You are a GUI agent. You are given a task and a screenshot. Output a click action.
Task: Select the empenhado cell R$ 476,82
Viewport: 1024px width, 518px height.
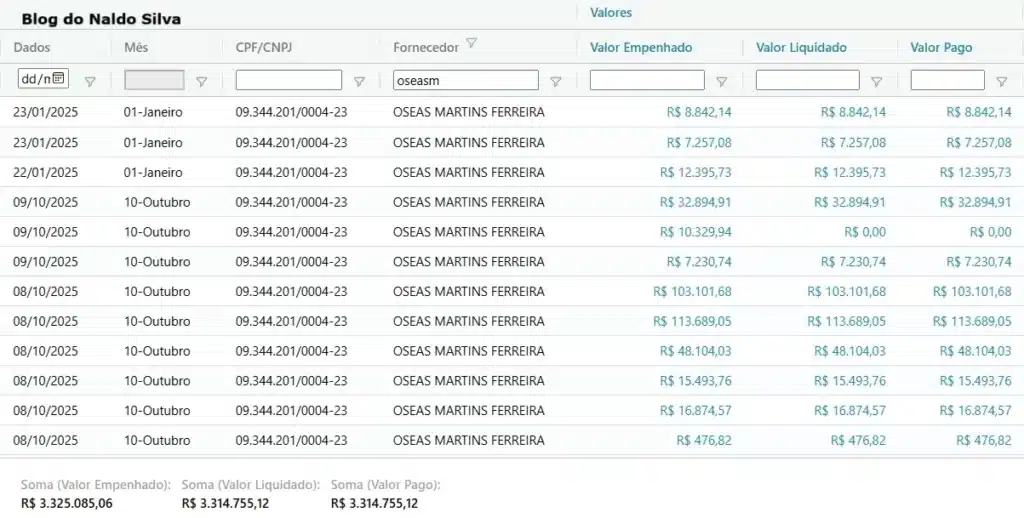704,440
